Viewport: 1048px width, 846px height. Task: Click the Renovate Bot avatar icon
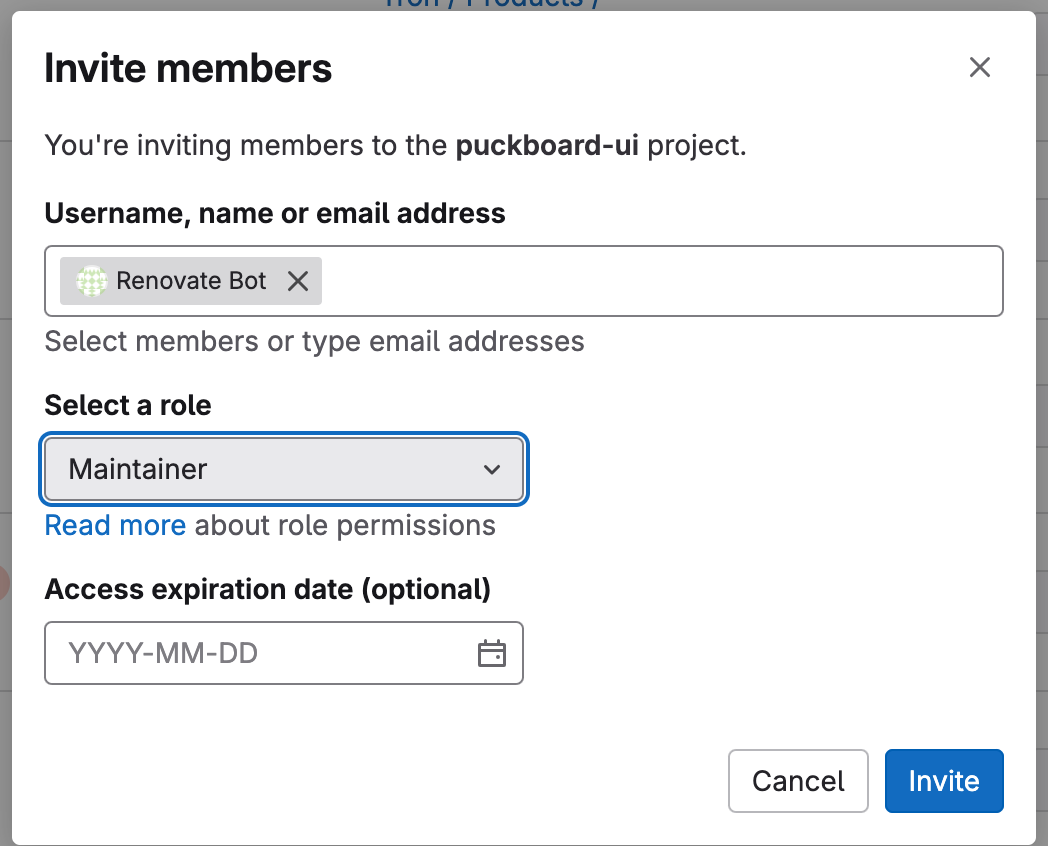92,281
